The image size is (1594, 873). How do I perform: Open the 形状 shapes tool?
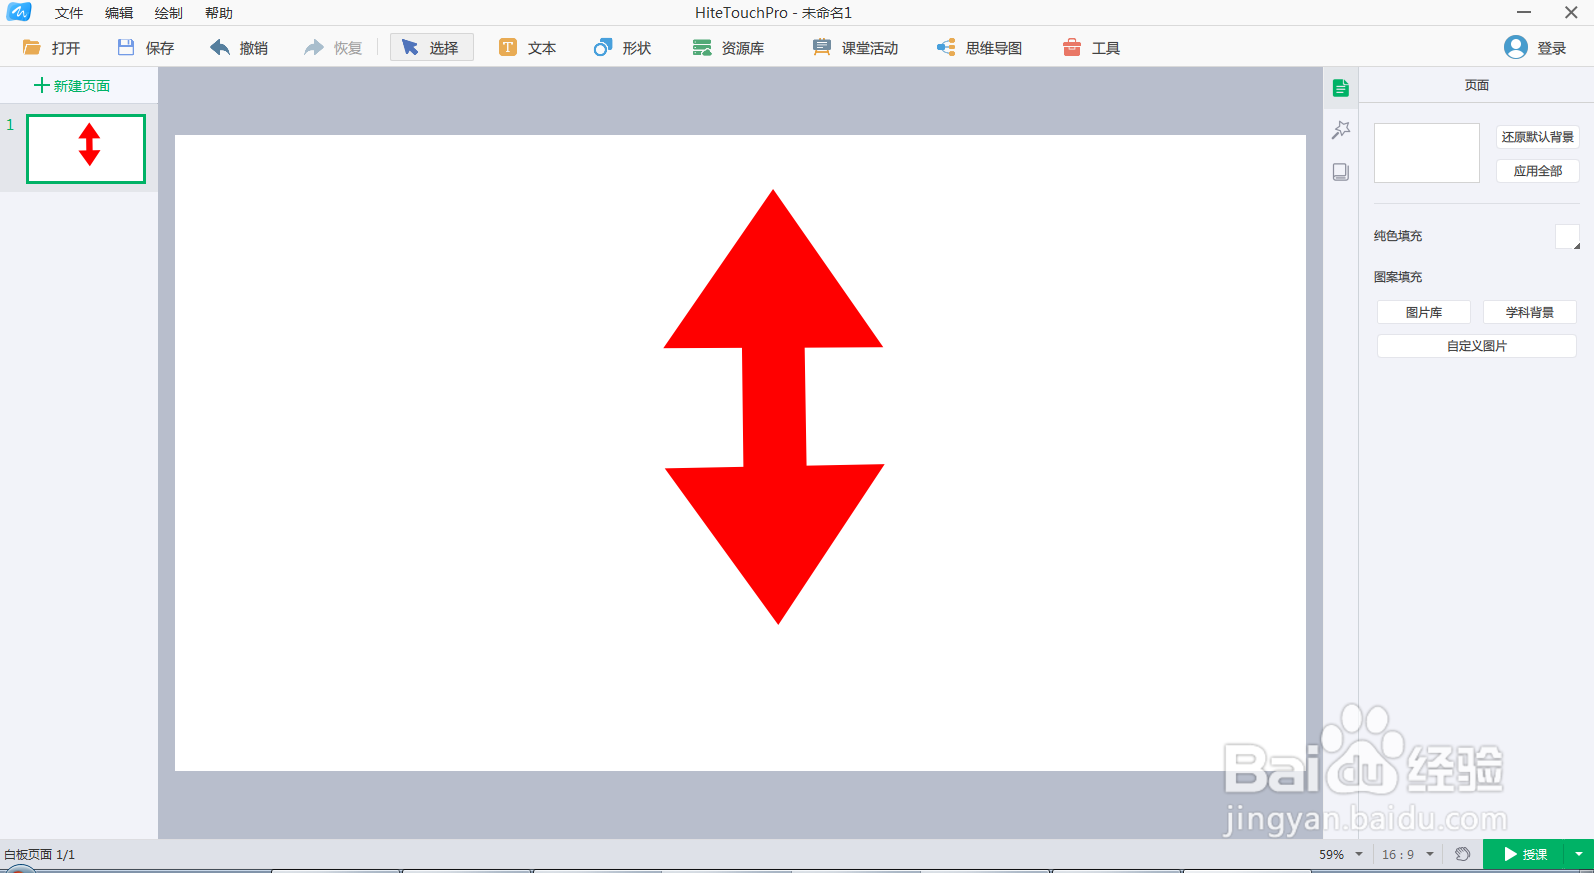point(622,47)
